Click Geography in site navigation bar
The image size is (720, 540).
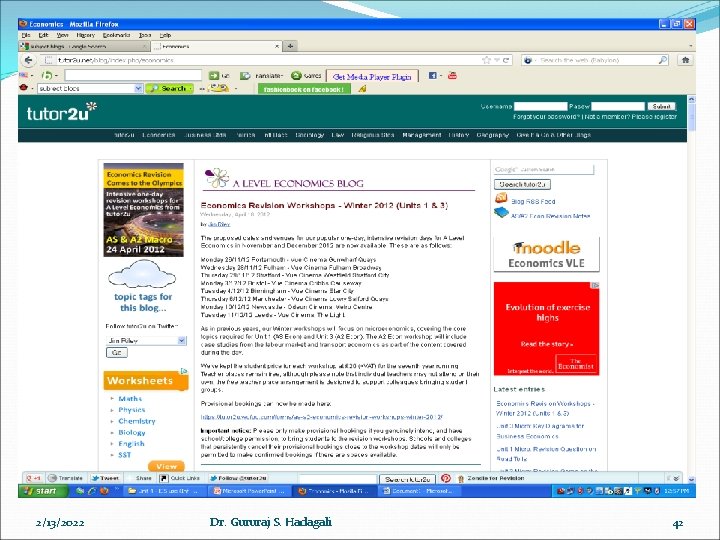492,135
